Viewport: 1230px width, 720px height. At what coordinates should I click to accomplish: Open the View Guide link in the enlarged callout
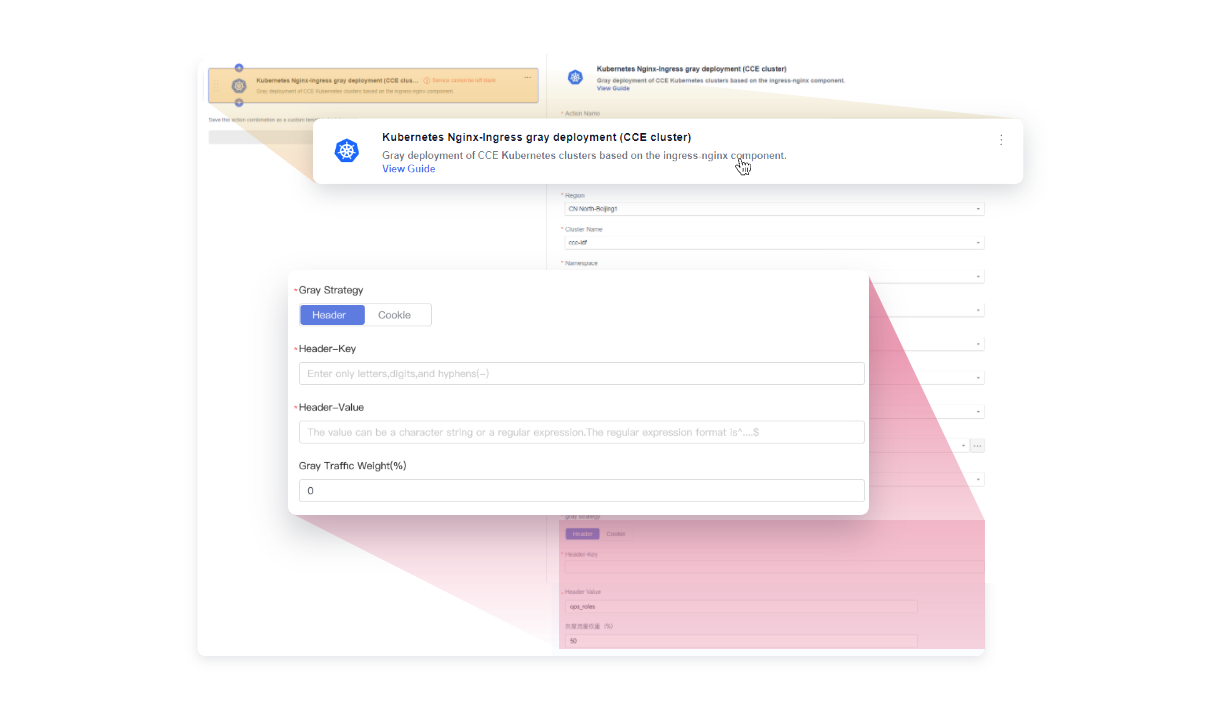[x=409, y=169]
